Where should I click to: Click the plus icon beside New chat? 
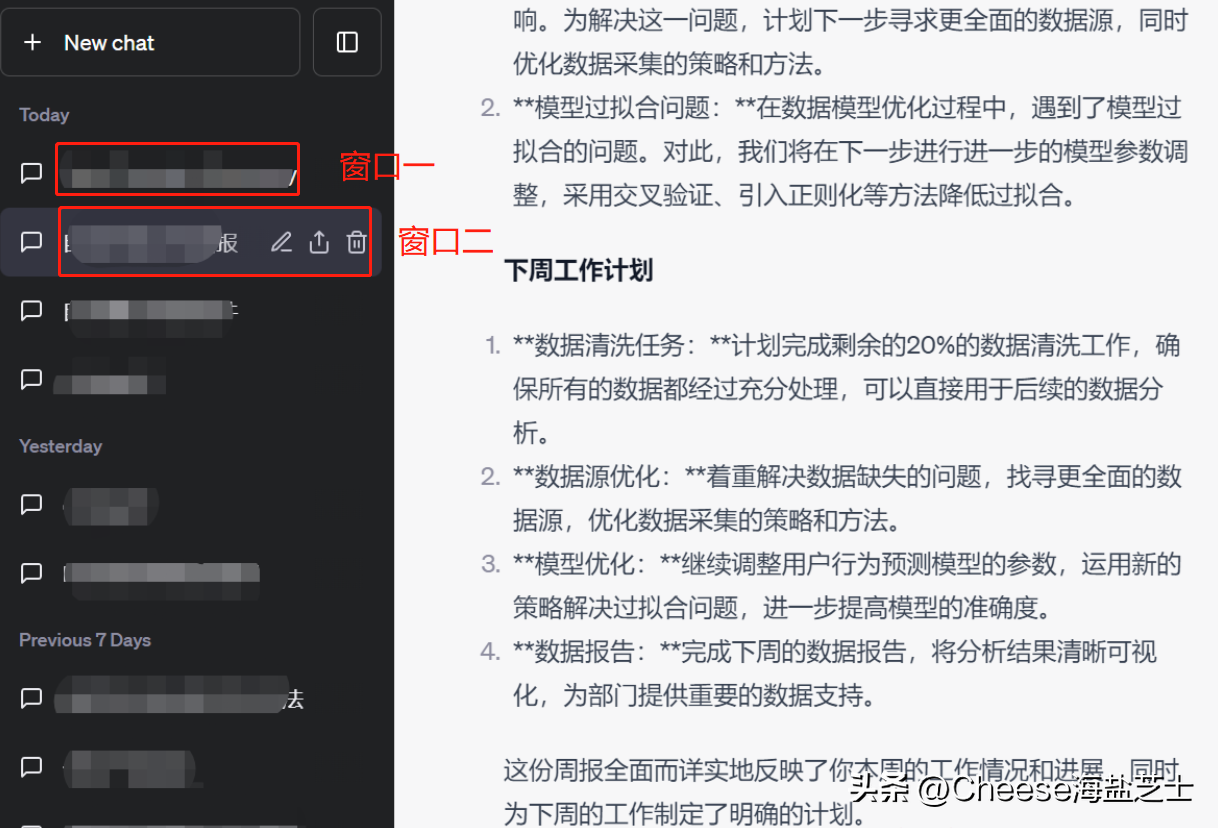[x=32, y=43]
